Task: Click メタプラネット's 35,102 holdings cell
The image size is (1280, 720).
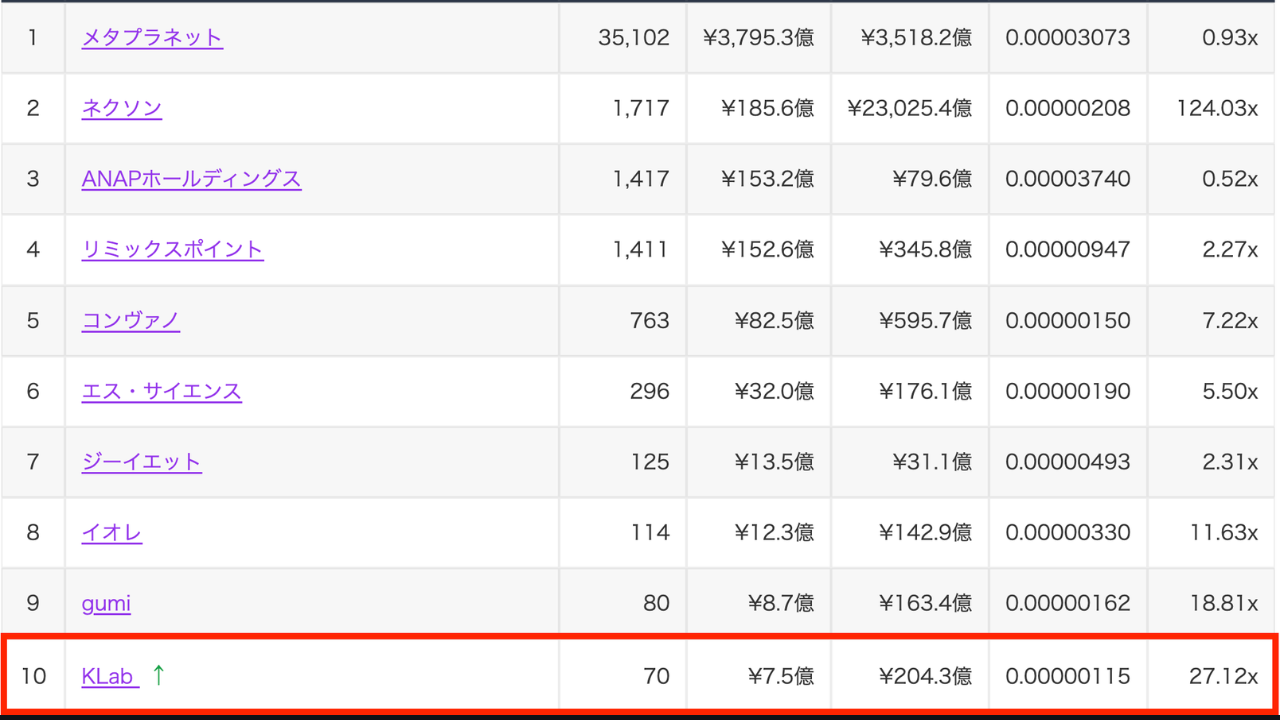Action: coord(633,38)
